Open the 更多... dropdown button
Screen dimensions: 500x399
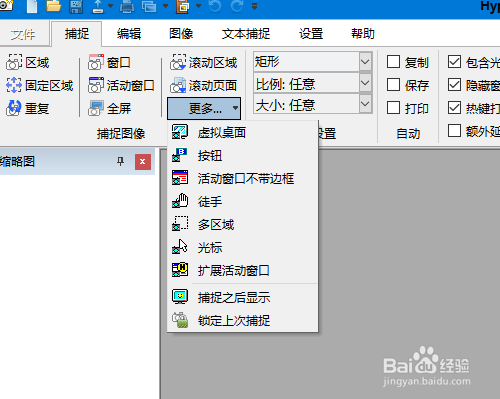(204, 108)
